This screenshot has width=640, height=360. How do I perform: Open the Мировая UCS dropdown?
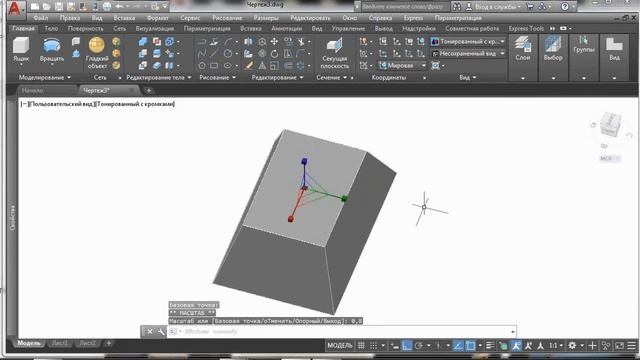[x=402, y=65]
